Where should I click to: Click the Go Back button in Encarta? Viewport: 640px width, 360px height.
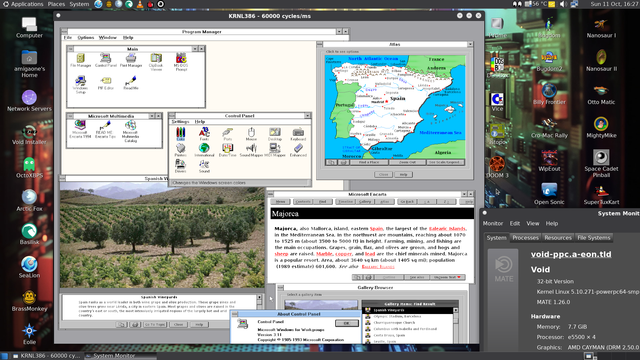[x=407, y=202]
